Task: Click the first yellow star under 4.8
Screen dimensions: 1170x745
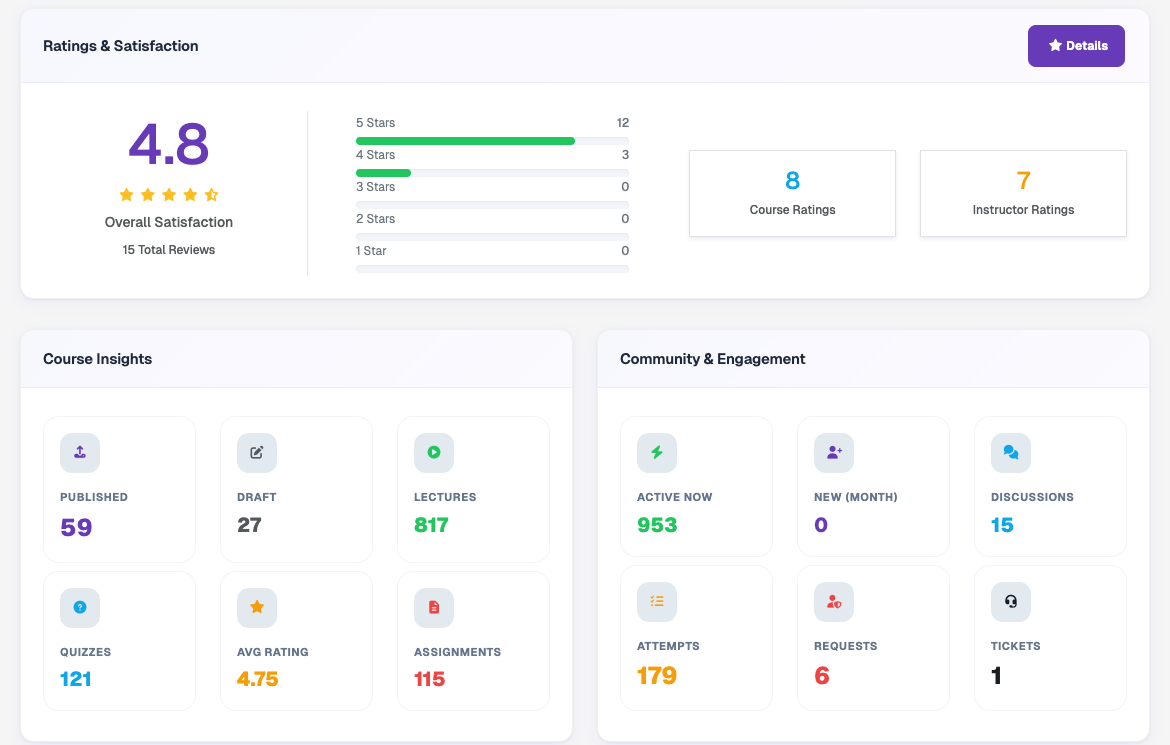Action: (127, 195)
